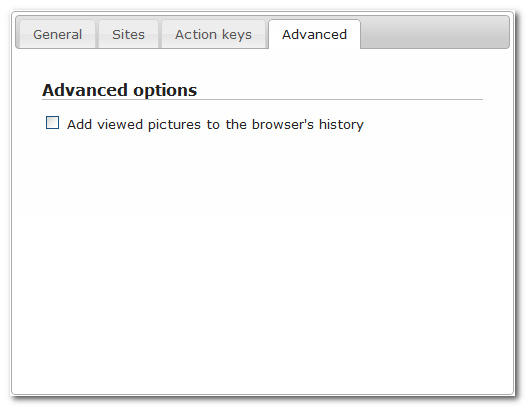
Task: Click the "Add viewed pictures" checkbox label text
Action: pyautogui.click(x=215, y=124)
